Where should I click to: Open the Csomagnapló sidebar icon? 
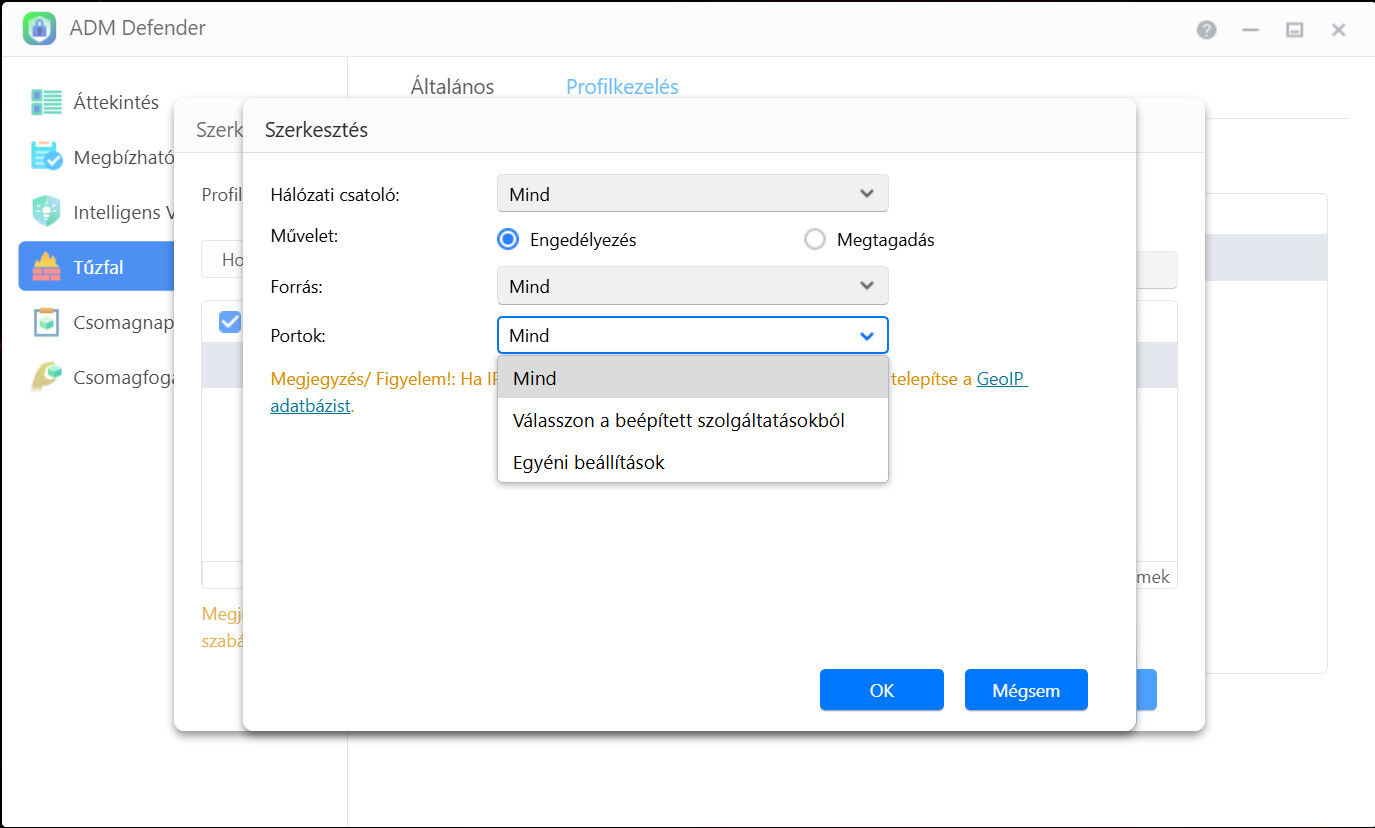click(x=46, y=322)
